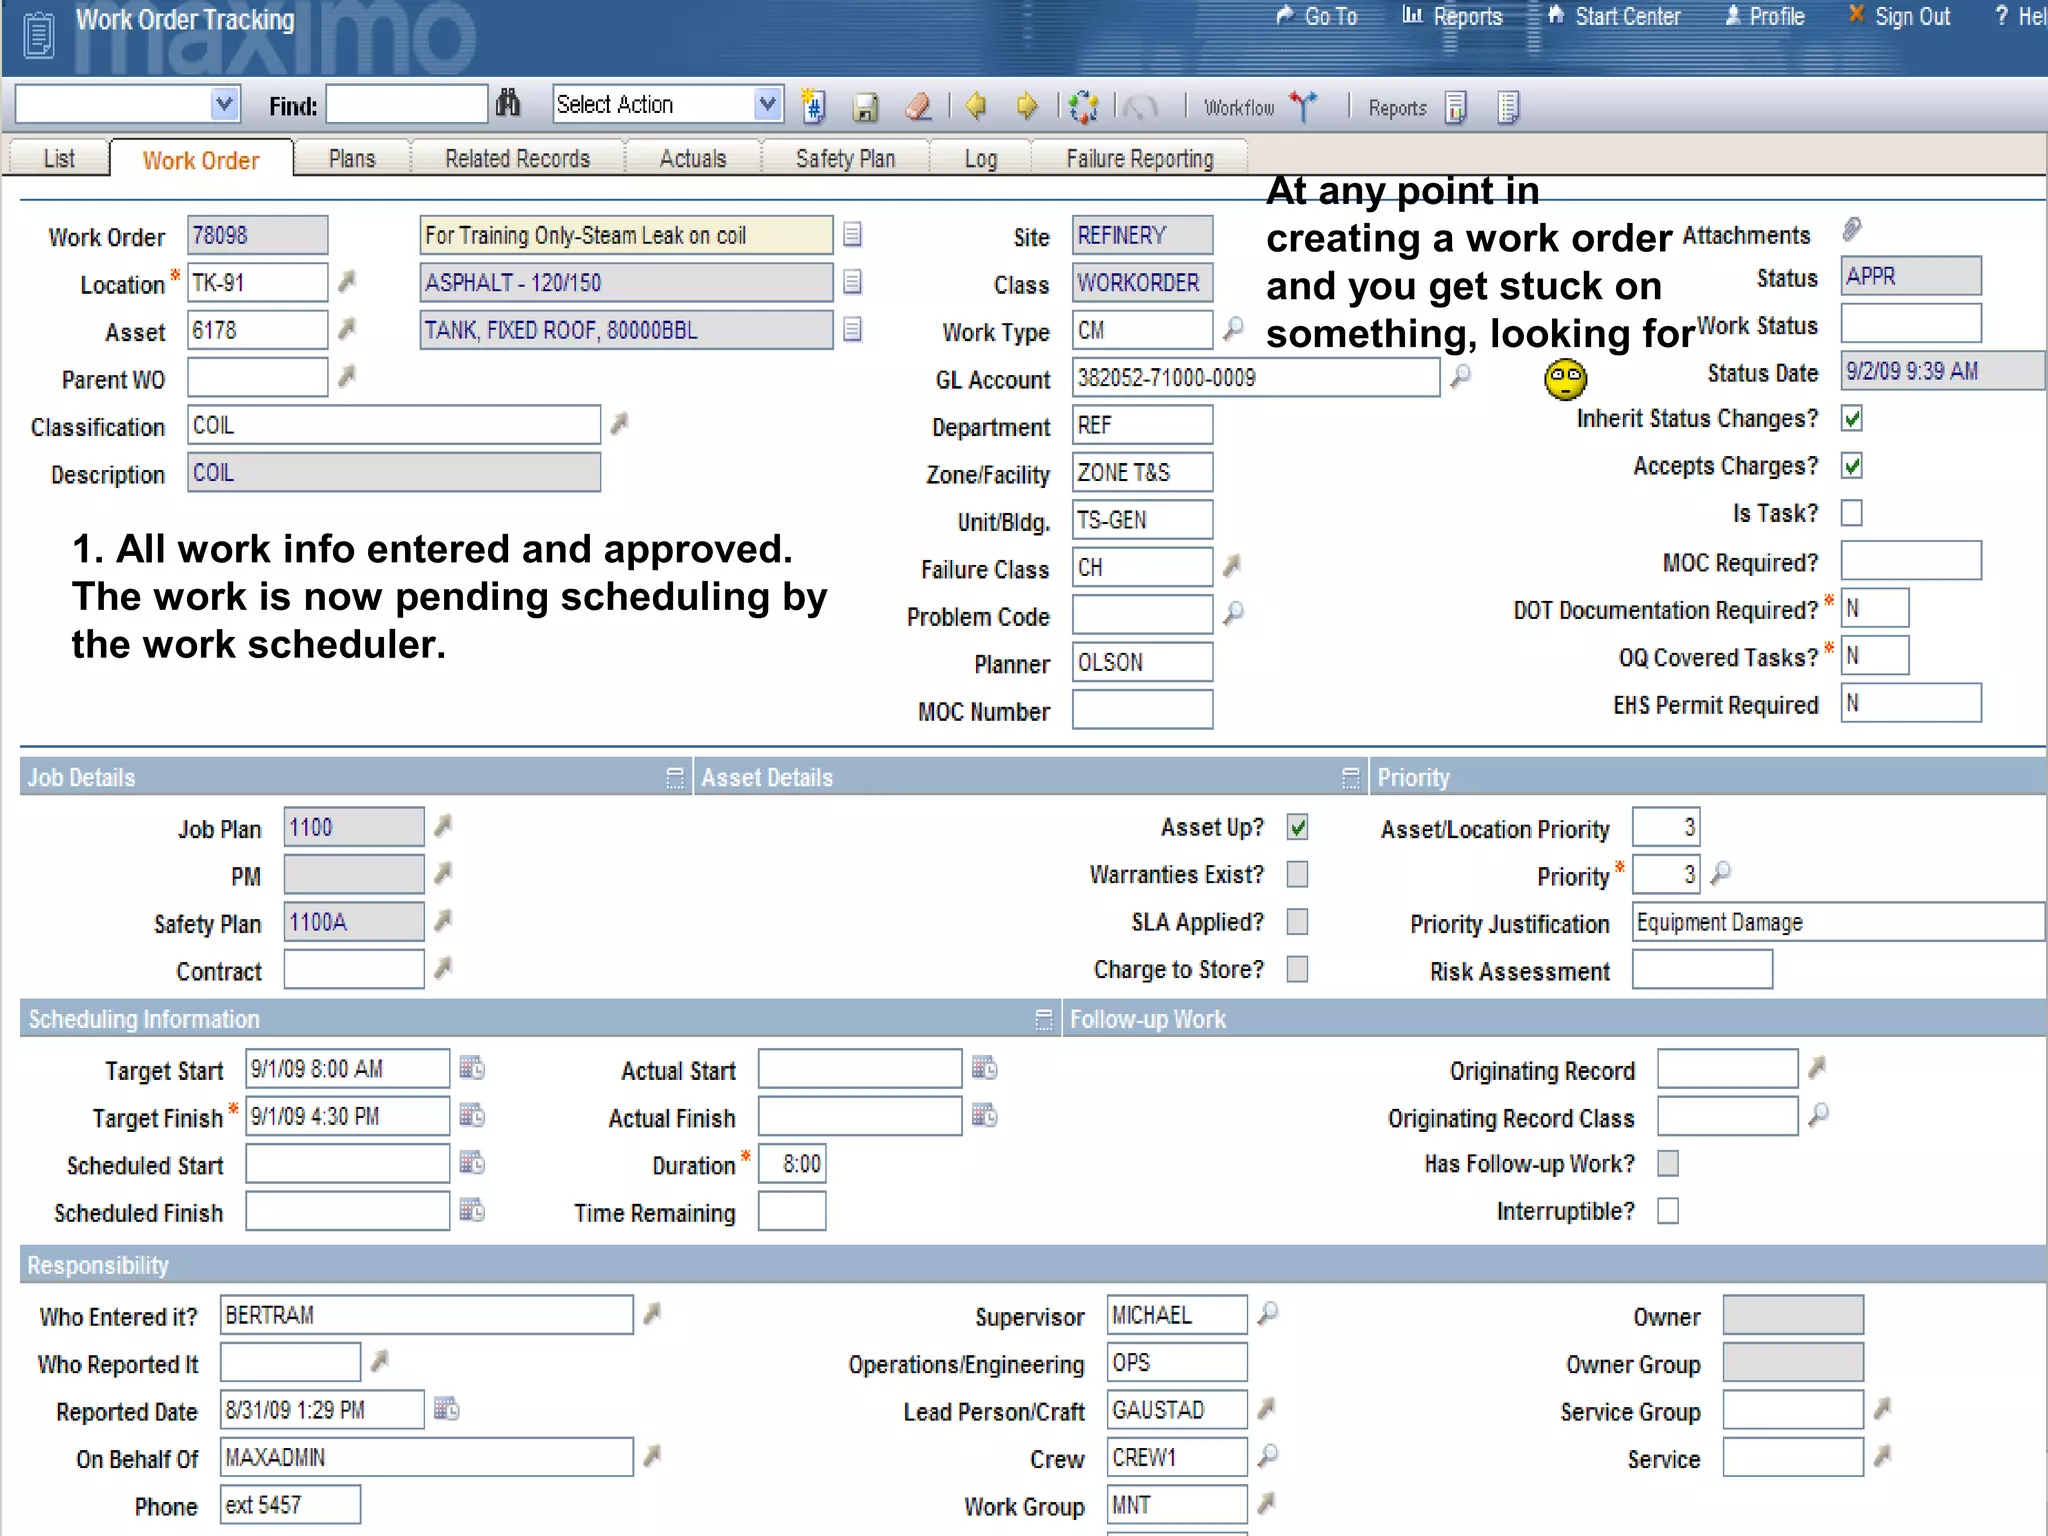Open Classification detail menu arrow
The height and width of the screenshot is (1536, 2048).
[620, 424]
